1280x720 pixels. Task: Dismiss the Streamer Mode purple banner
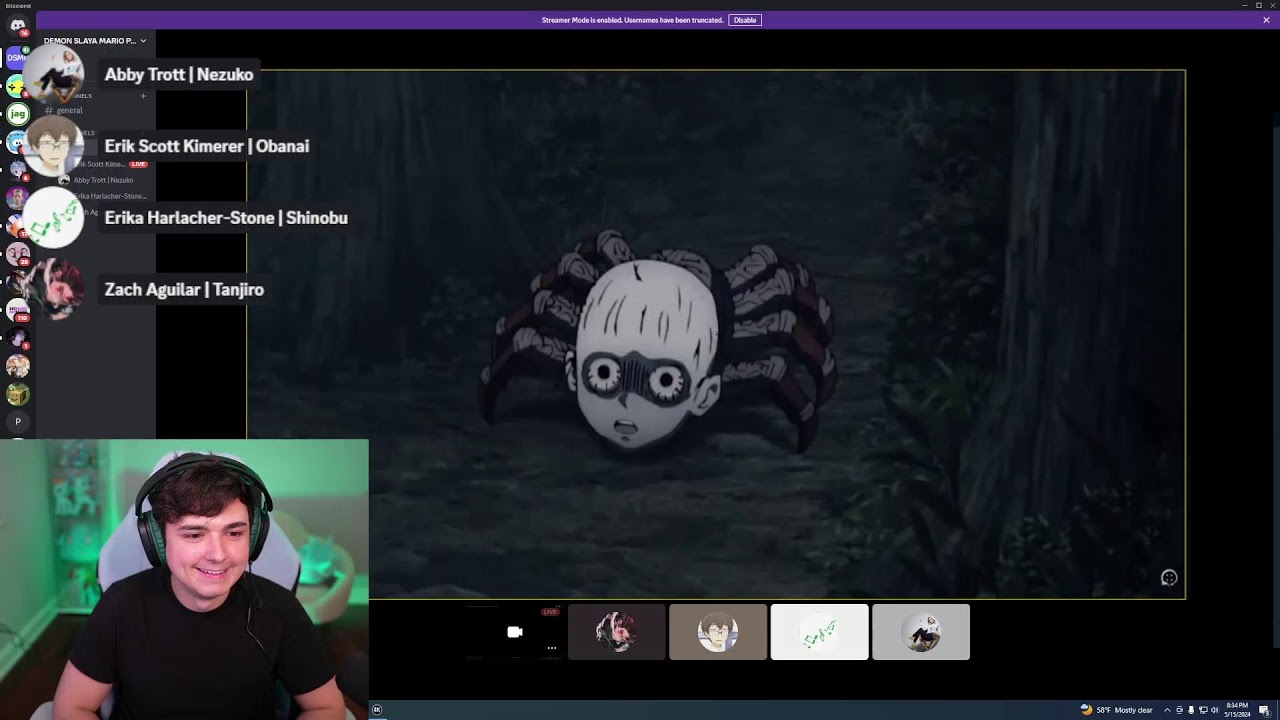click(1266, 20)
